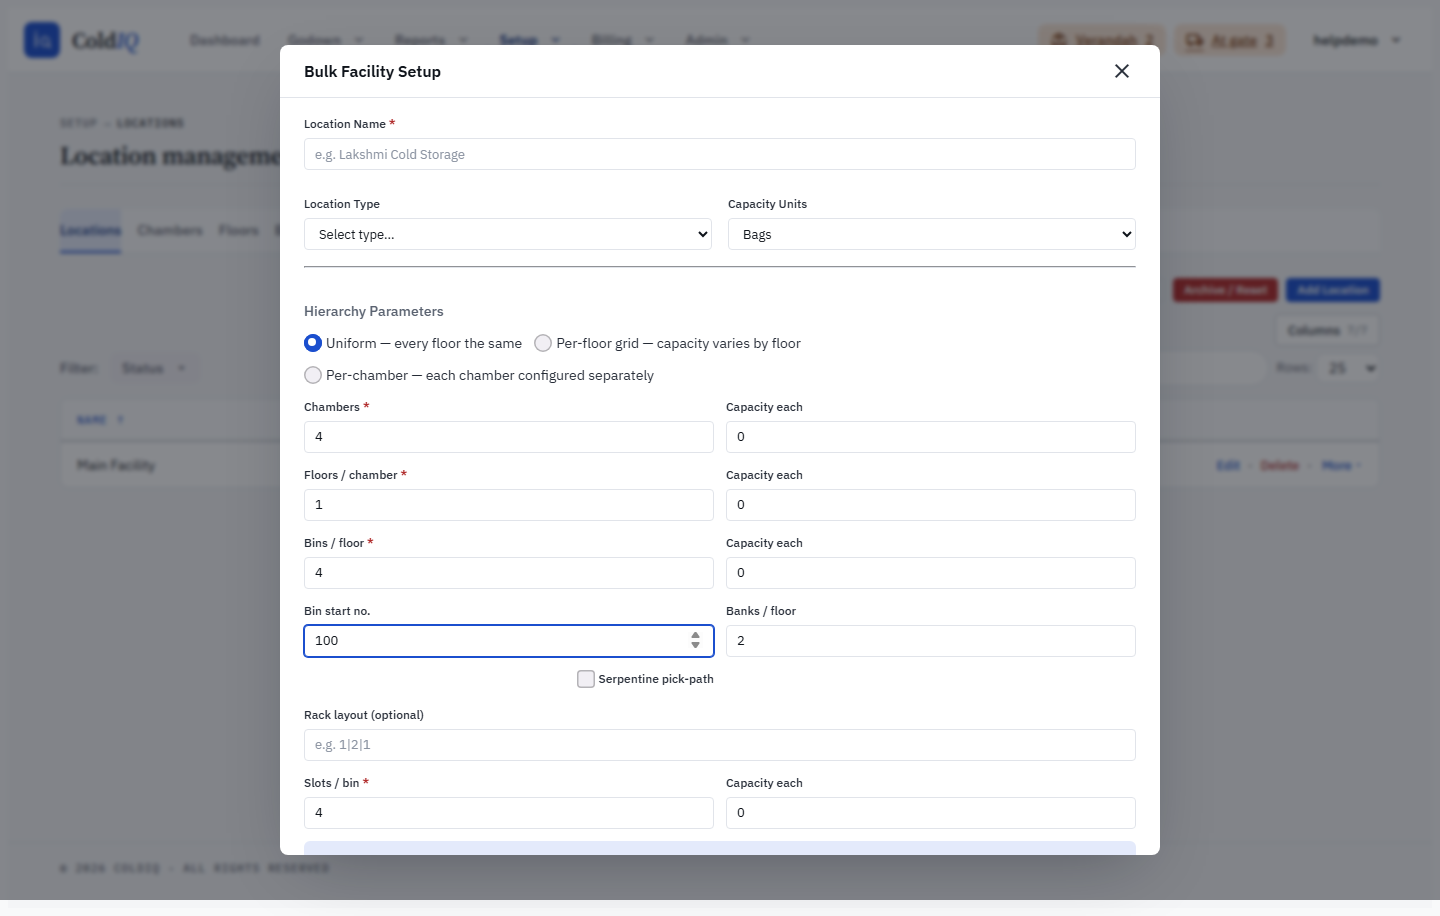The image size is (1440, 916).
Task: Click Capacity each field beside Floors / chamber
Action: click(x=931, y=505)
